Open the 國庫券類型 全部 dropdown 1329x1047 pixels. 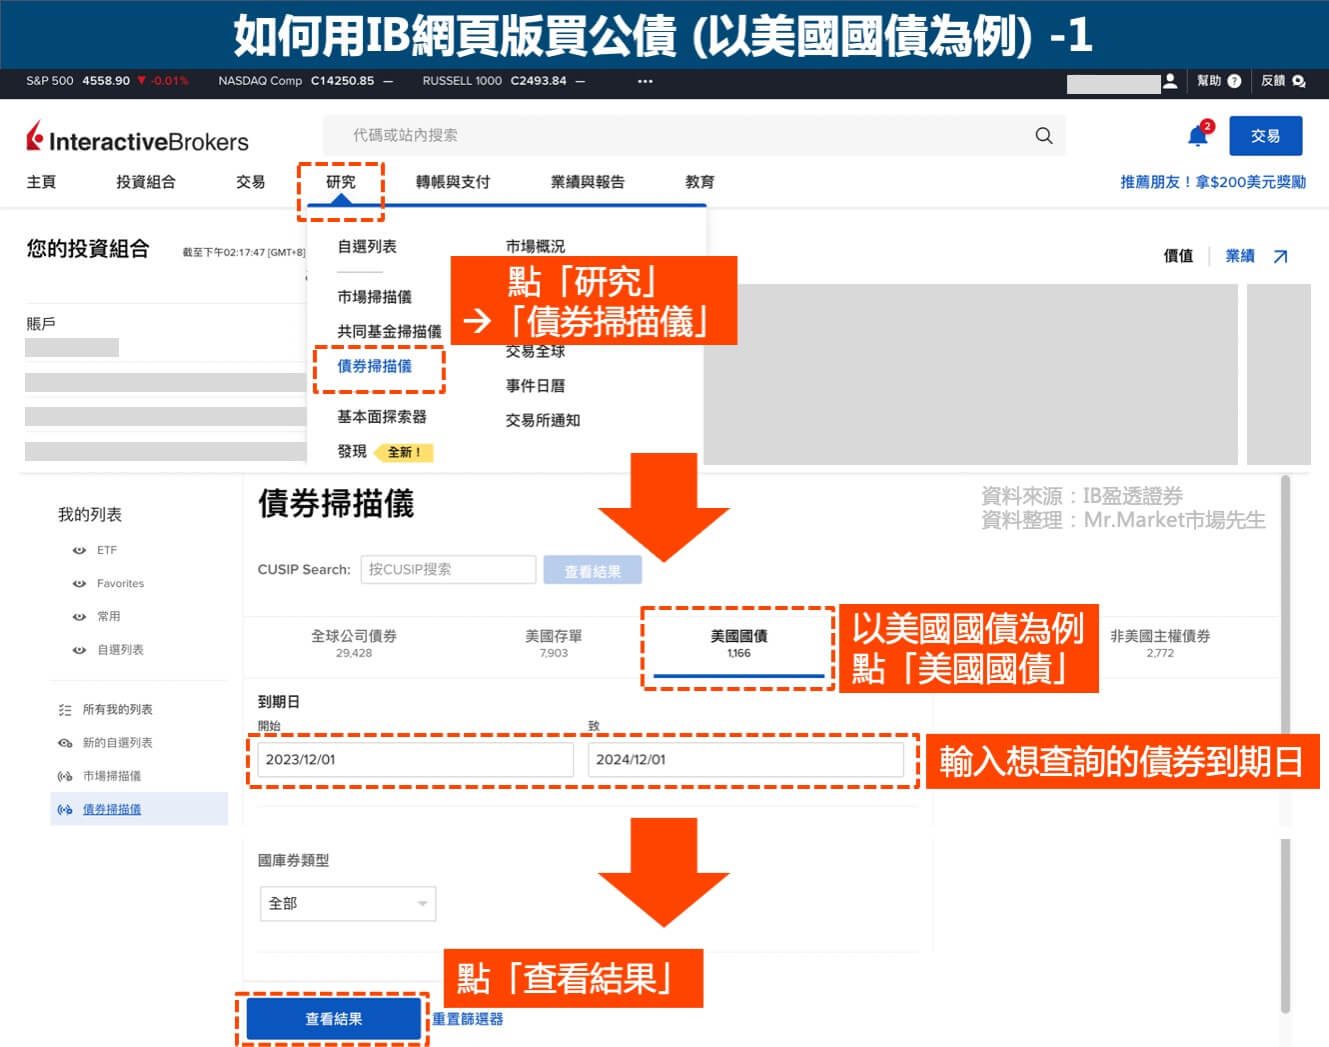tap(347, 903)
